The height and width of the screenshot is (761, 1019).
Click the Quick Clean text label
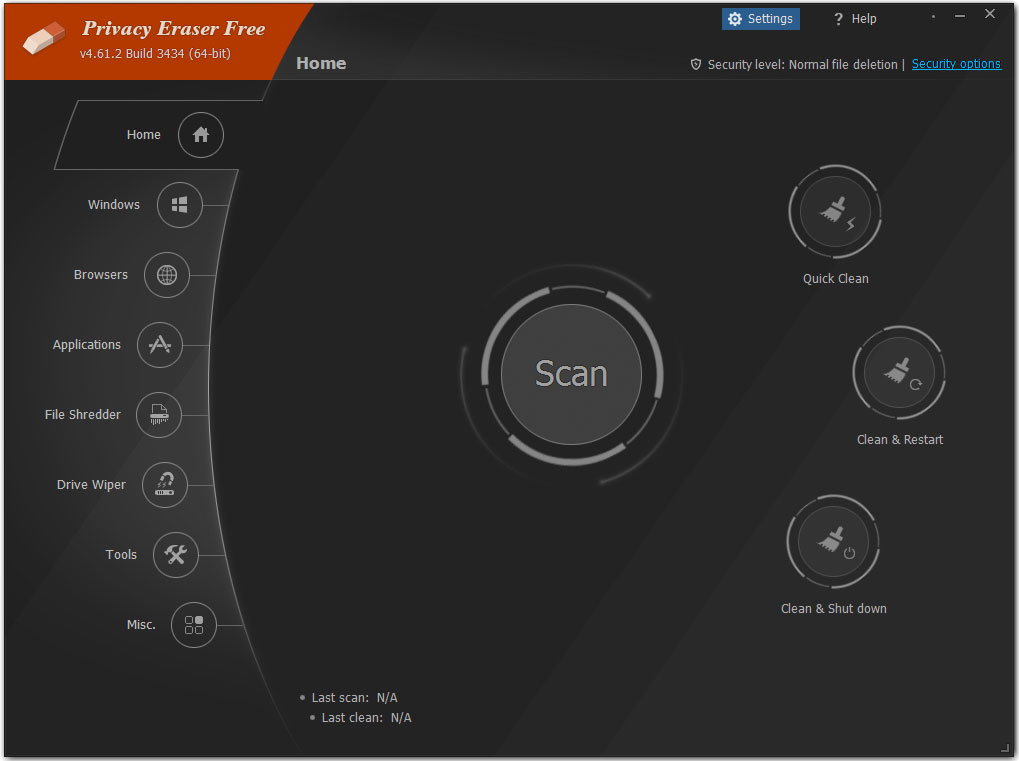click(836, 279)
